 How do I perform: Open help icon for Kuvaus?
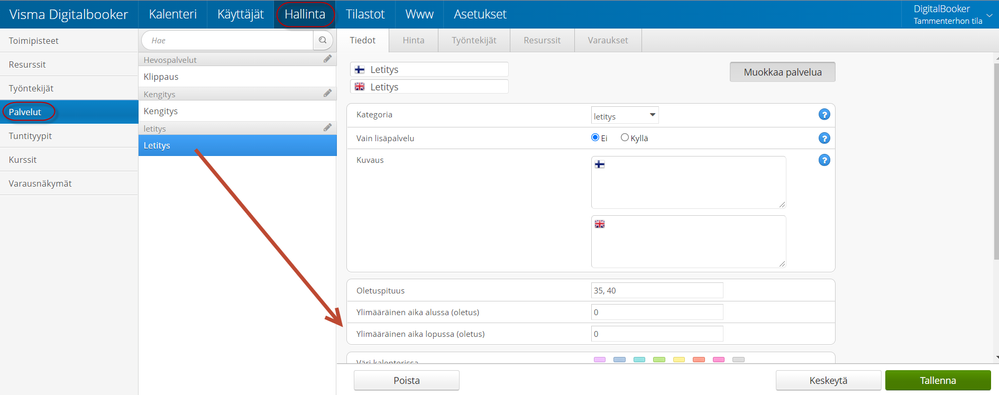click(x=824, y=160)
